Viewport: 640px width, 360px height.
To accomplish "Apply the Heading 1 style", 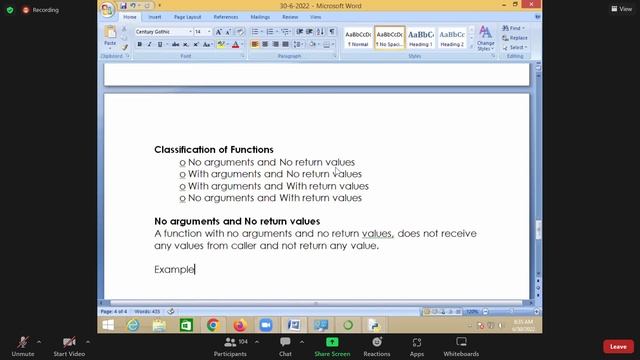I will tap(421, 38).
